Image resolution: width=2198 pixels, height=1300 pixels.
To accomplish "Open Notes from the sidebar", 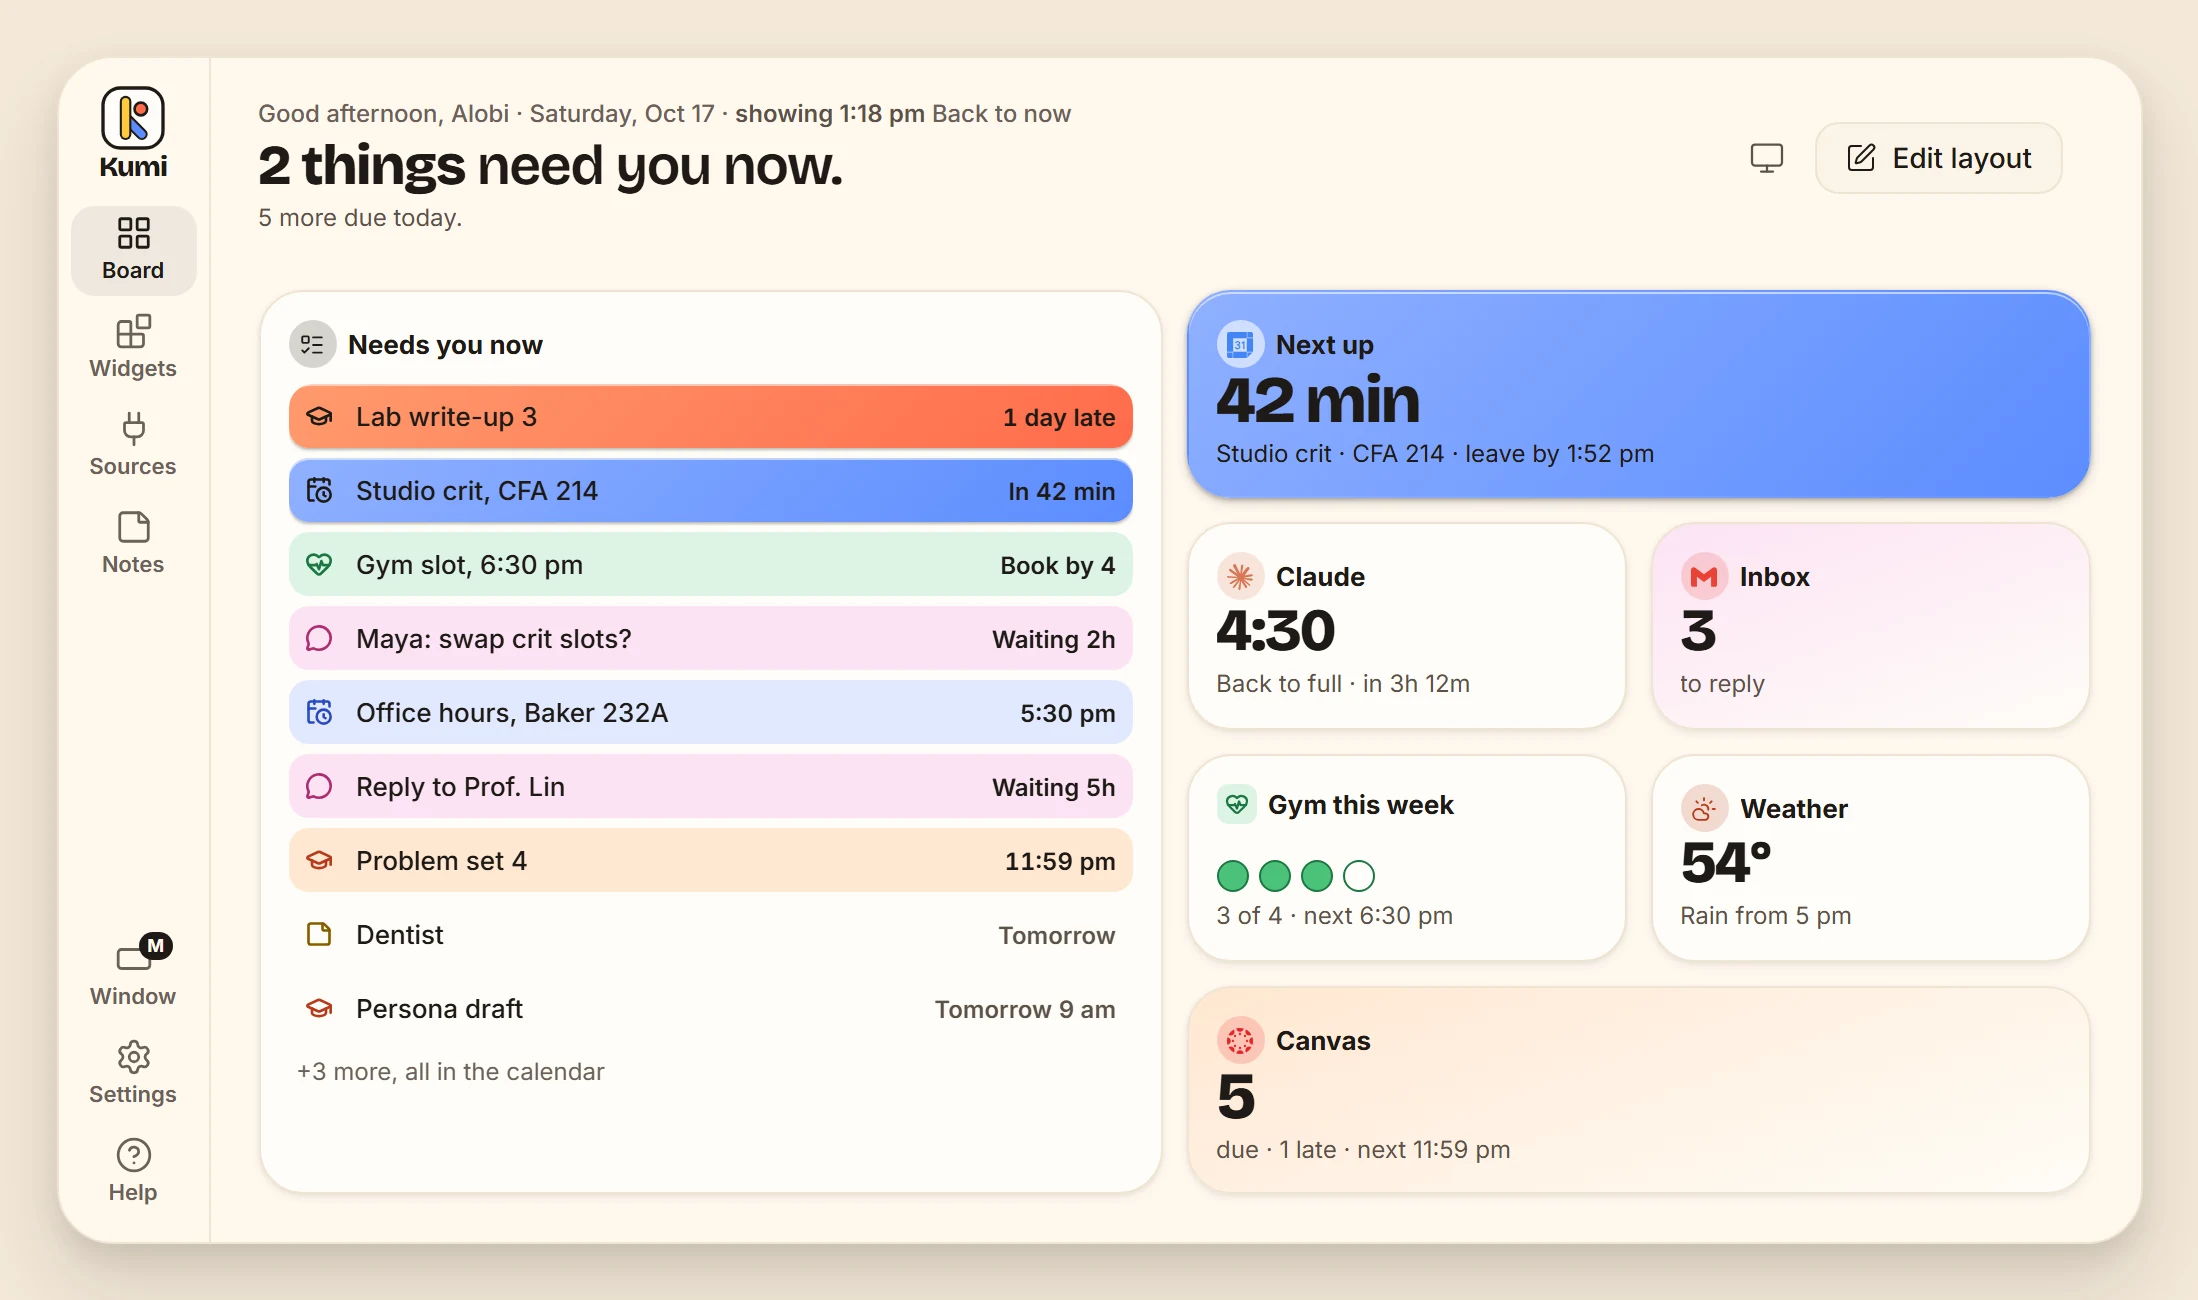I will (x=133, y=543).
